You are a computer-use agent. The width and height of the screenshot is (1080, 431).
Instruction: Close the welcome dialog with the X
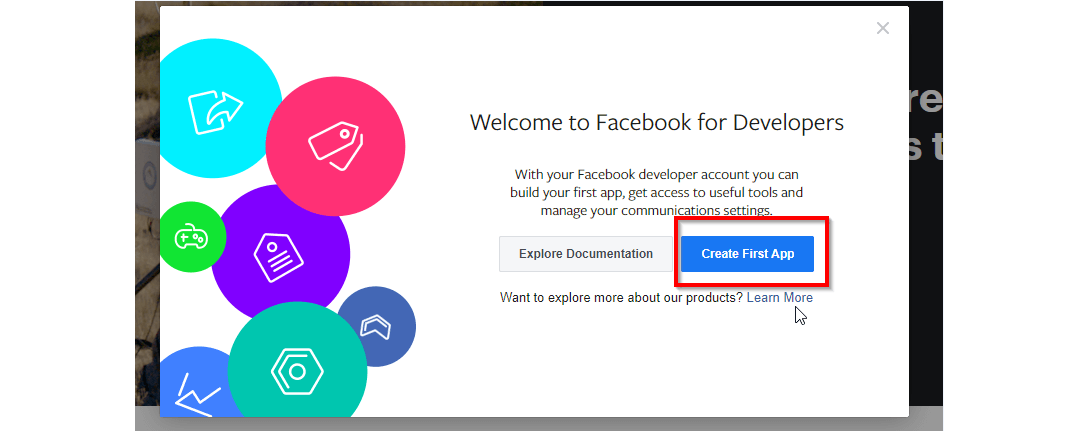tap(883, 28)
